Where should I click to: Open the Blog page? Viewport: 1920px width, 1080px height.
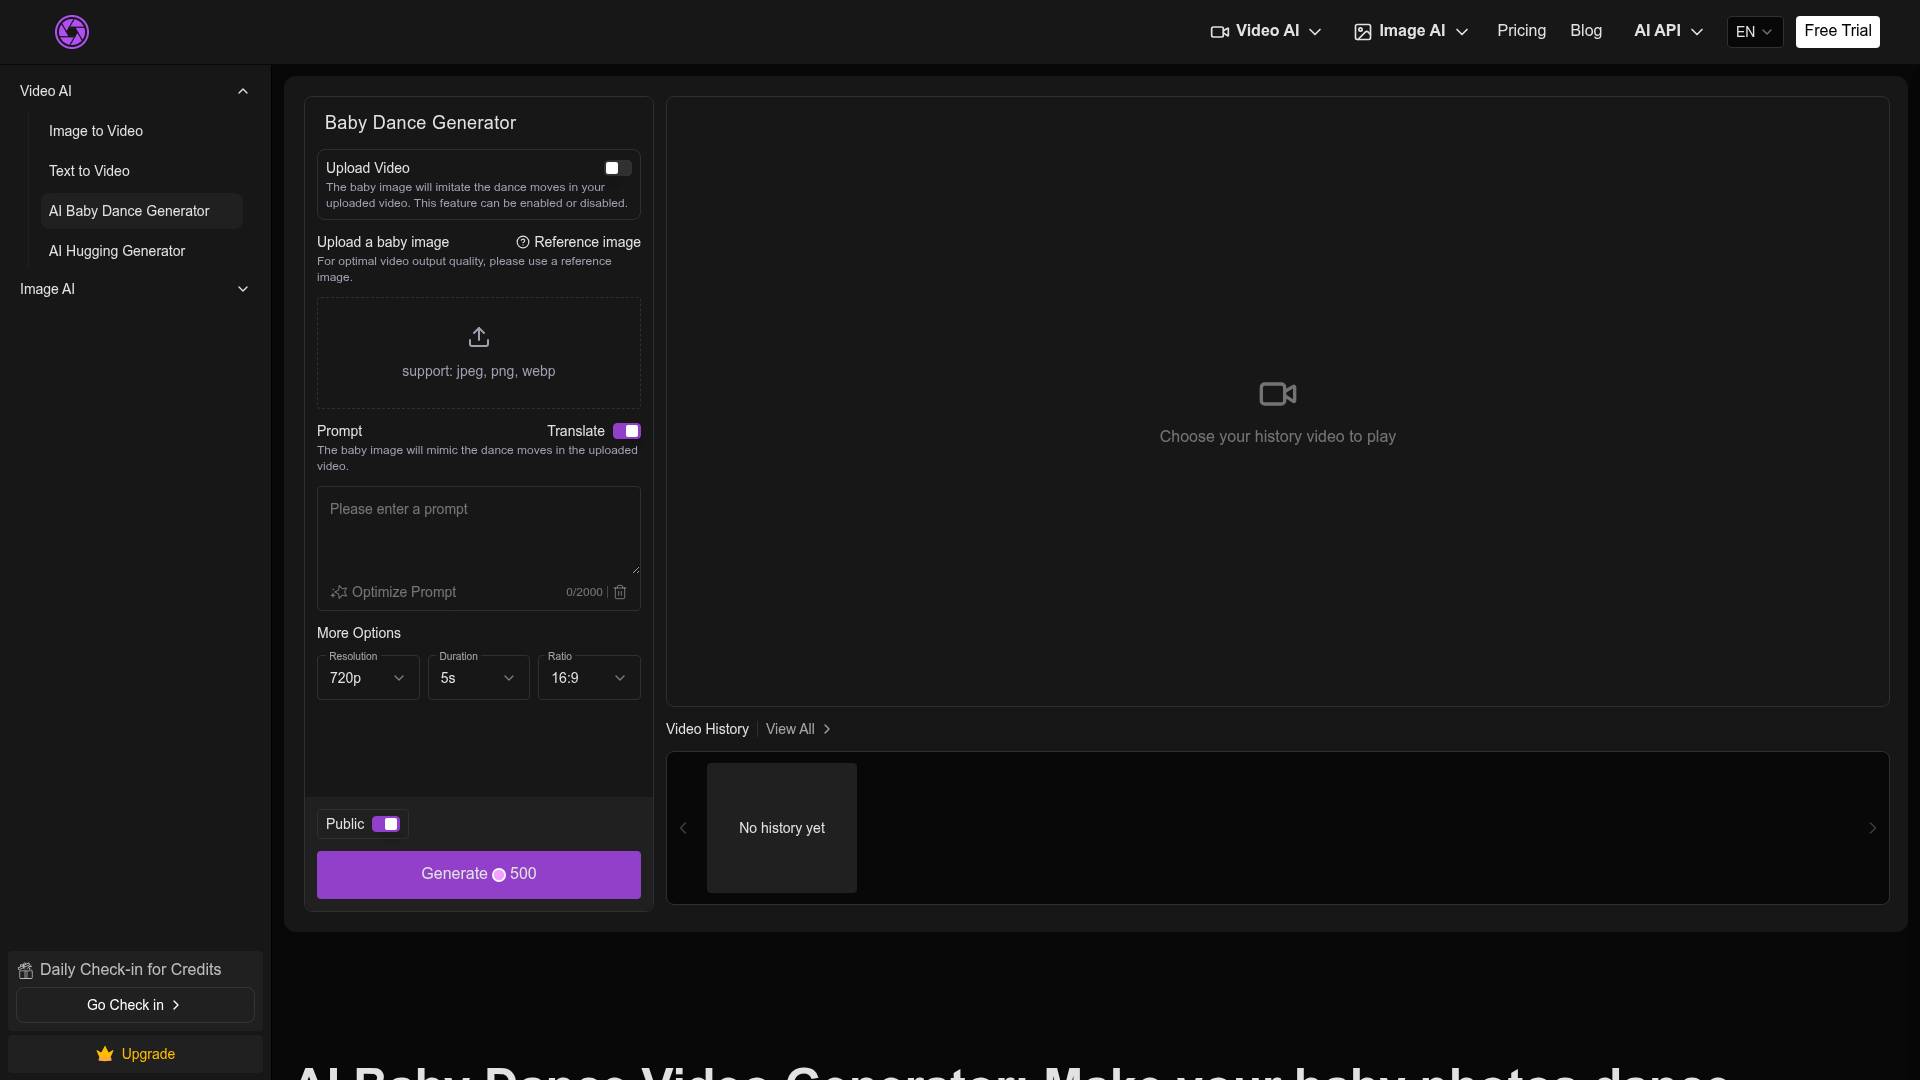1586,31
